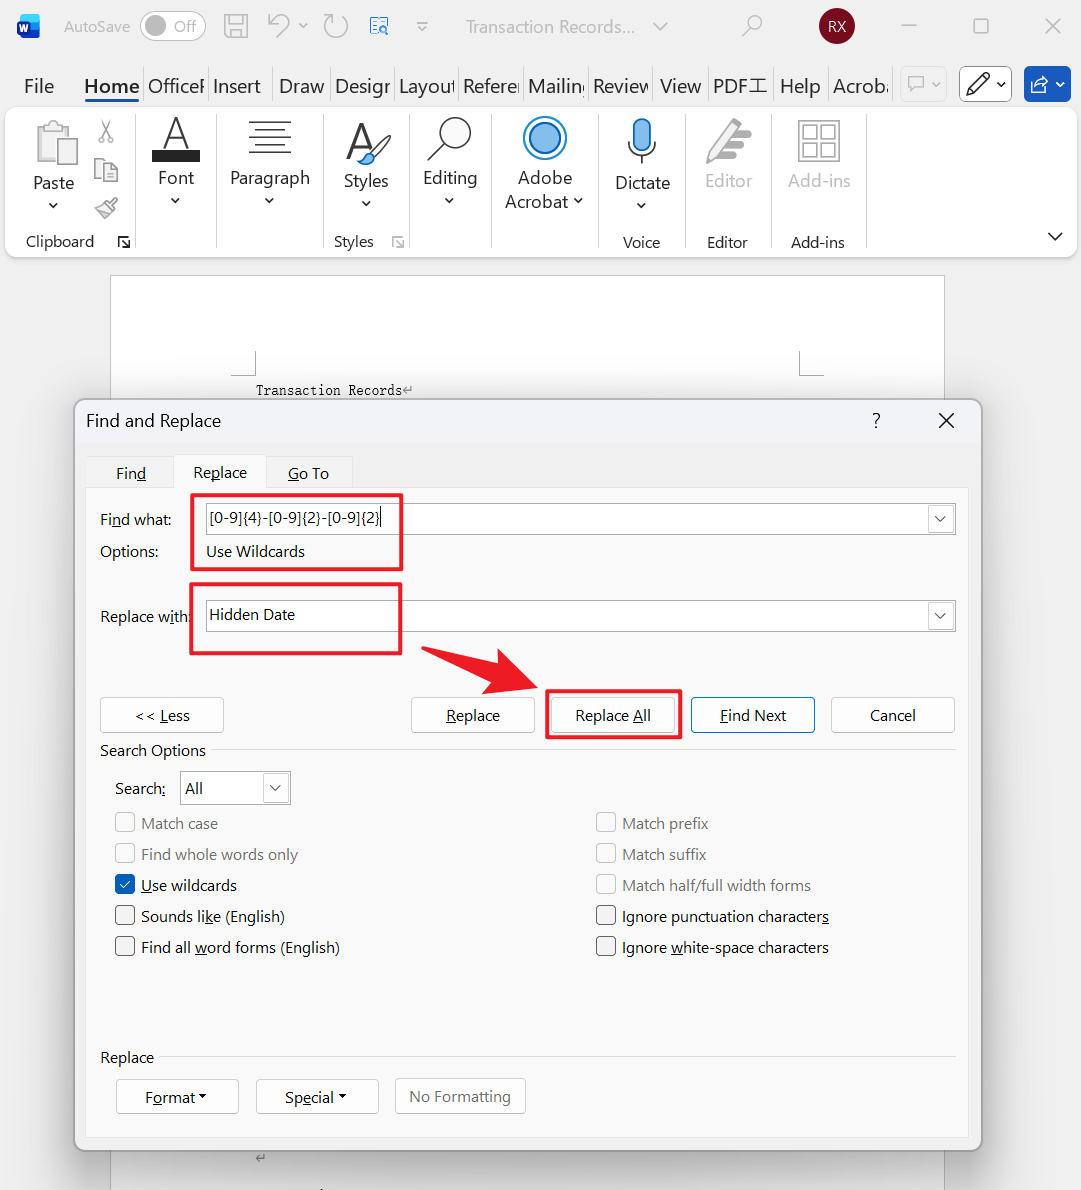Open the Search direction dropdown
This screenshot has height=1190, width=1081.
pyautogui.click(x=276, y=788)
